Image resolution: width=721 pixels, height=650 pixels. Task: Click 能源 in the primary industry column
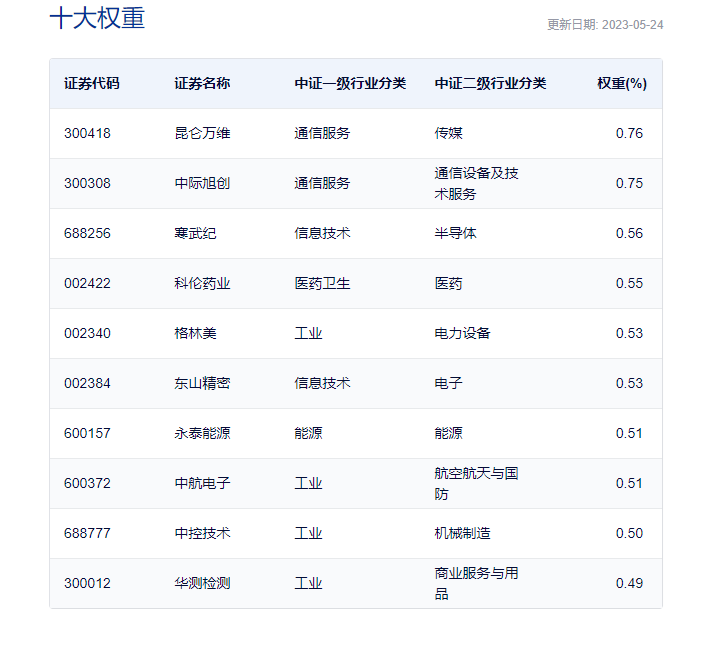point(308,434)
